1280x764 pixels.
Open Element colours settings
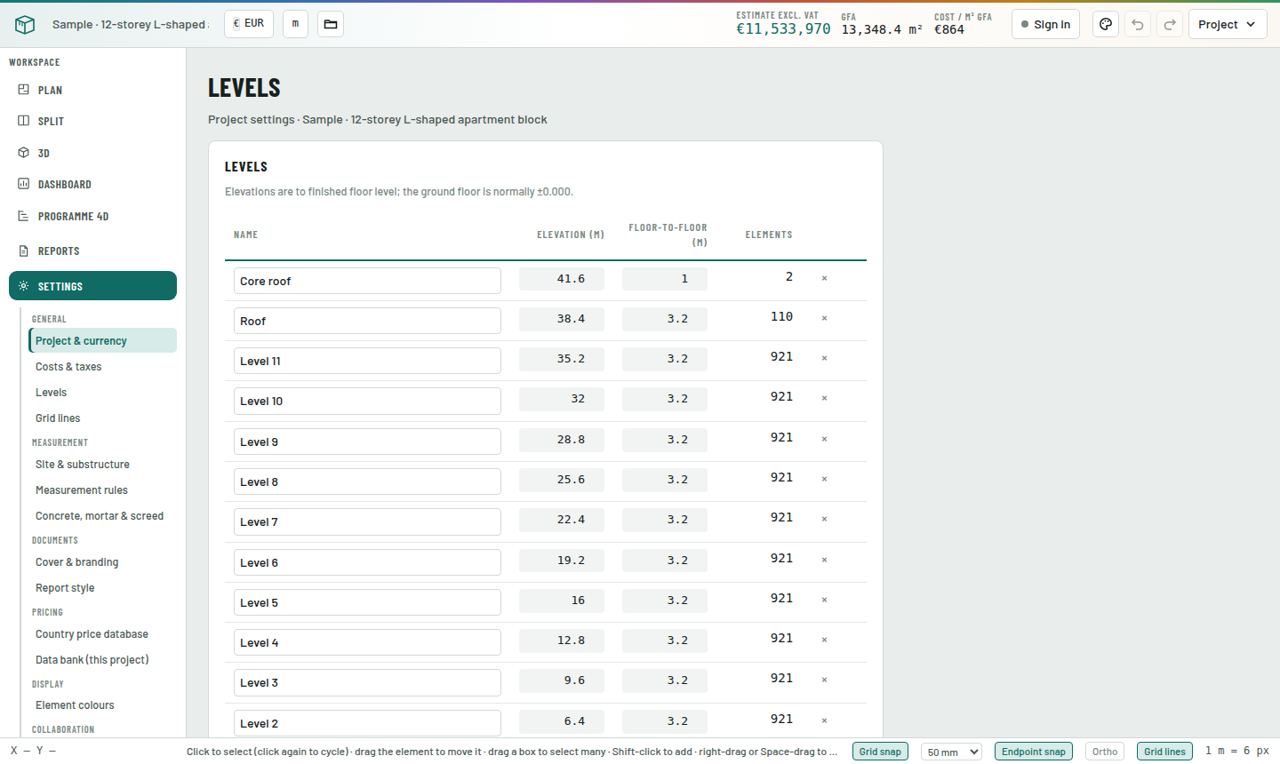(102, 705)
